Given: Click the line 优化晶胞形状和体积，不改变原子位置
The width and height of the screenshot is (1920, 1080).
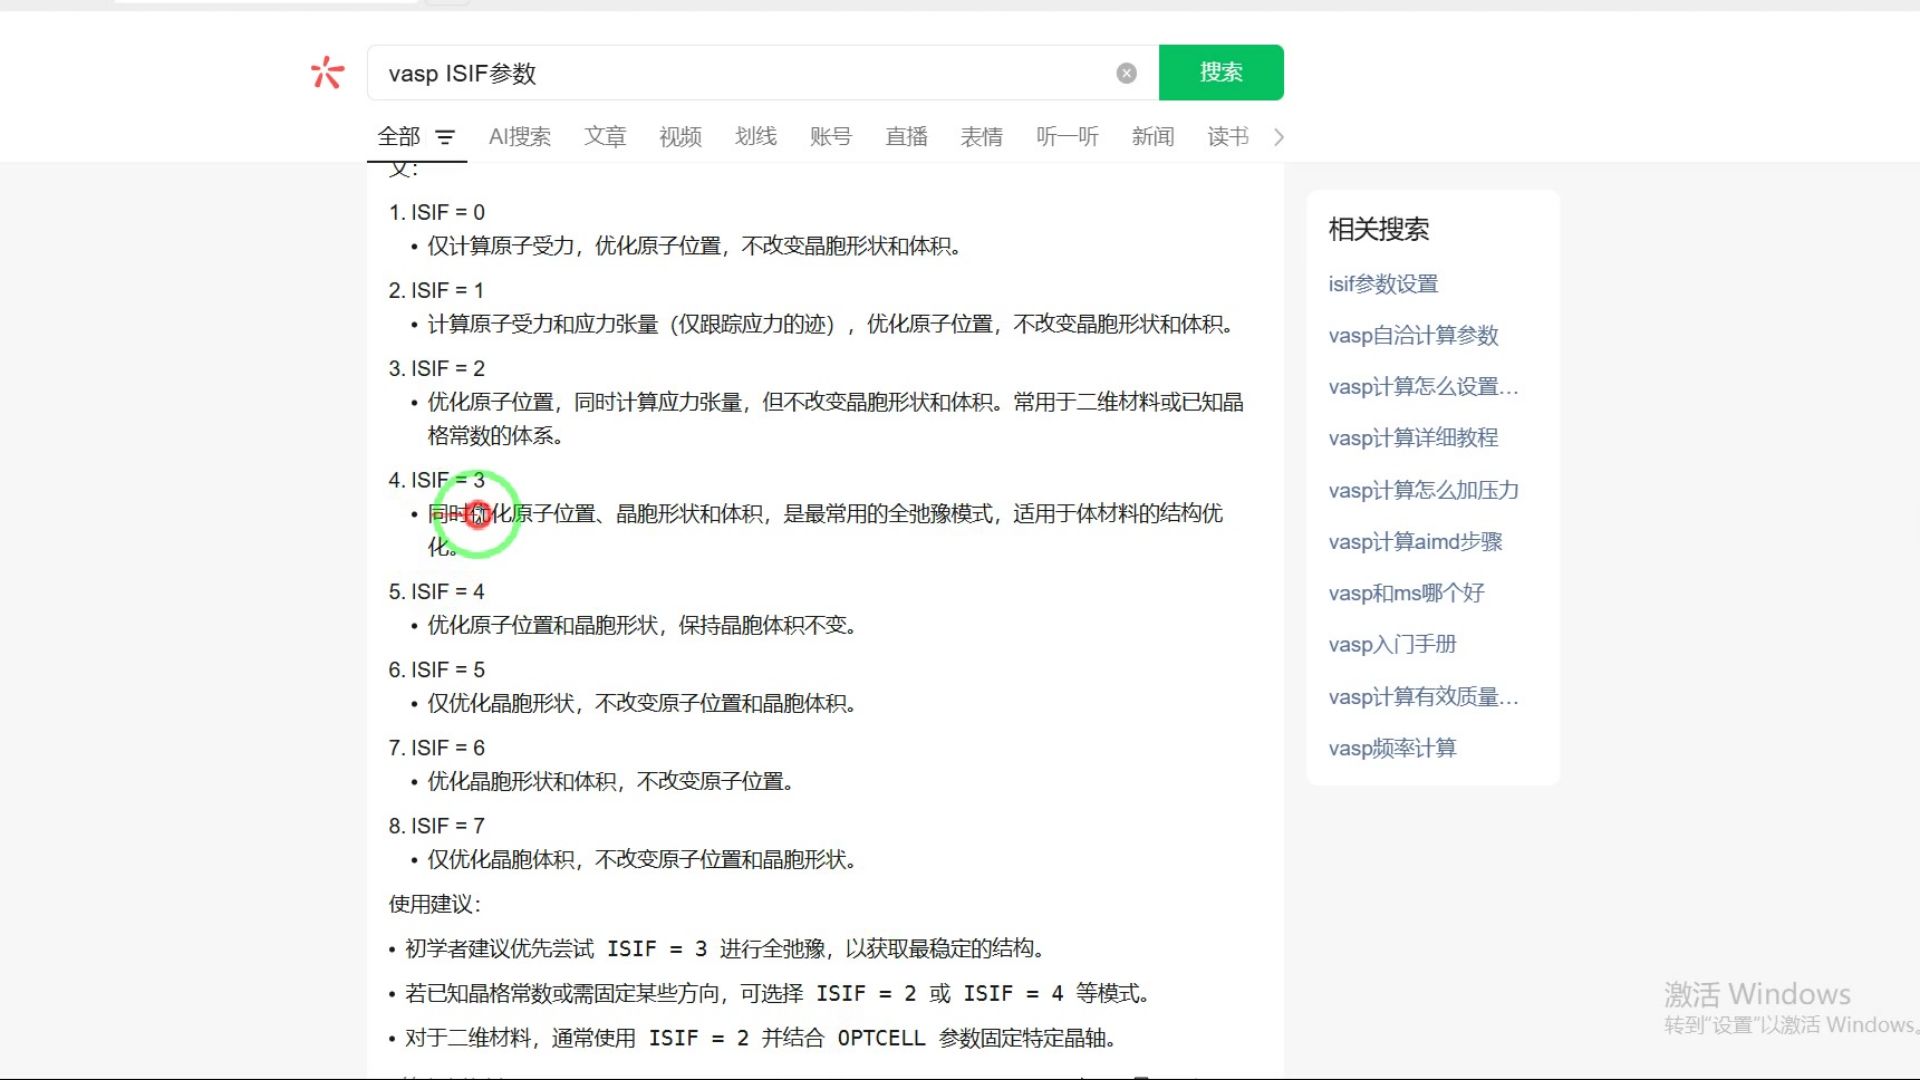Looking at the screenshot, I should pos(611,782).
